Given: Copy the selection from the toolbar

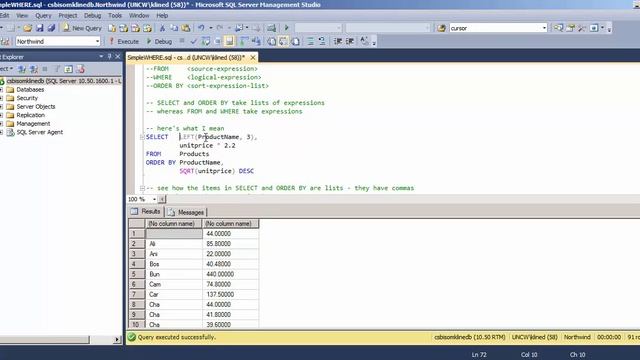Looking at the screenshot, I should (x=174, y=28).
